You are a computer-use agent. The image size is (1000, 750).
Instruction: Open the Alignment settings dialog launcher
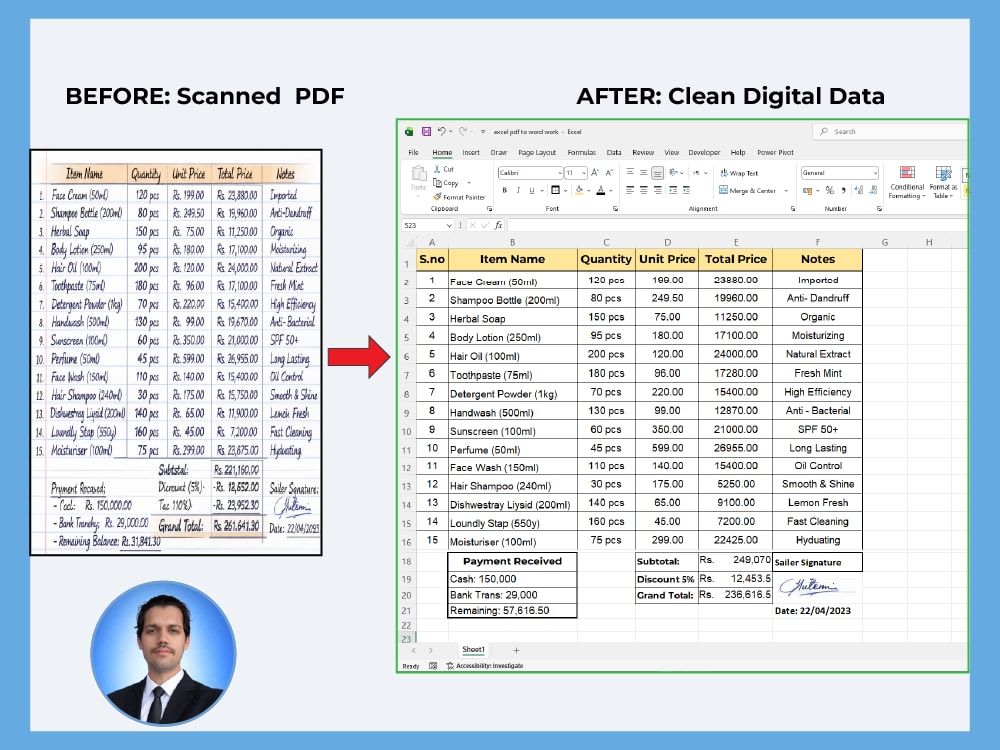[x=793, y=209]
